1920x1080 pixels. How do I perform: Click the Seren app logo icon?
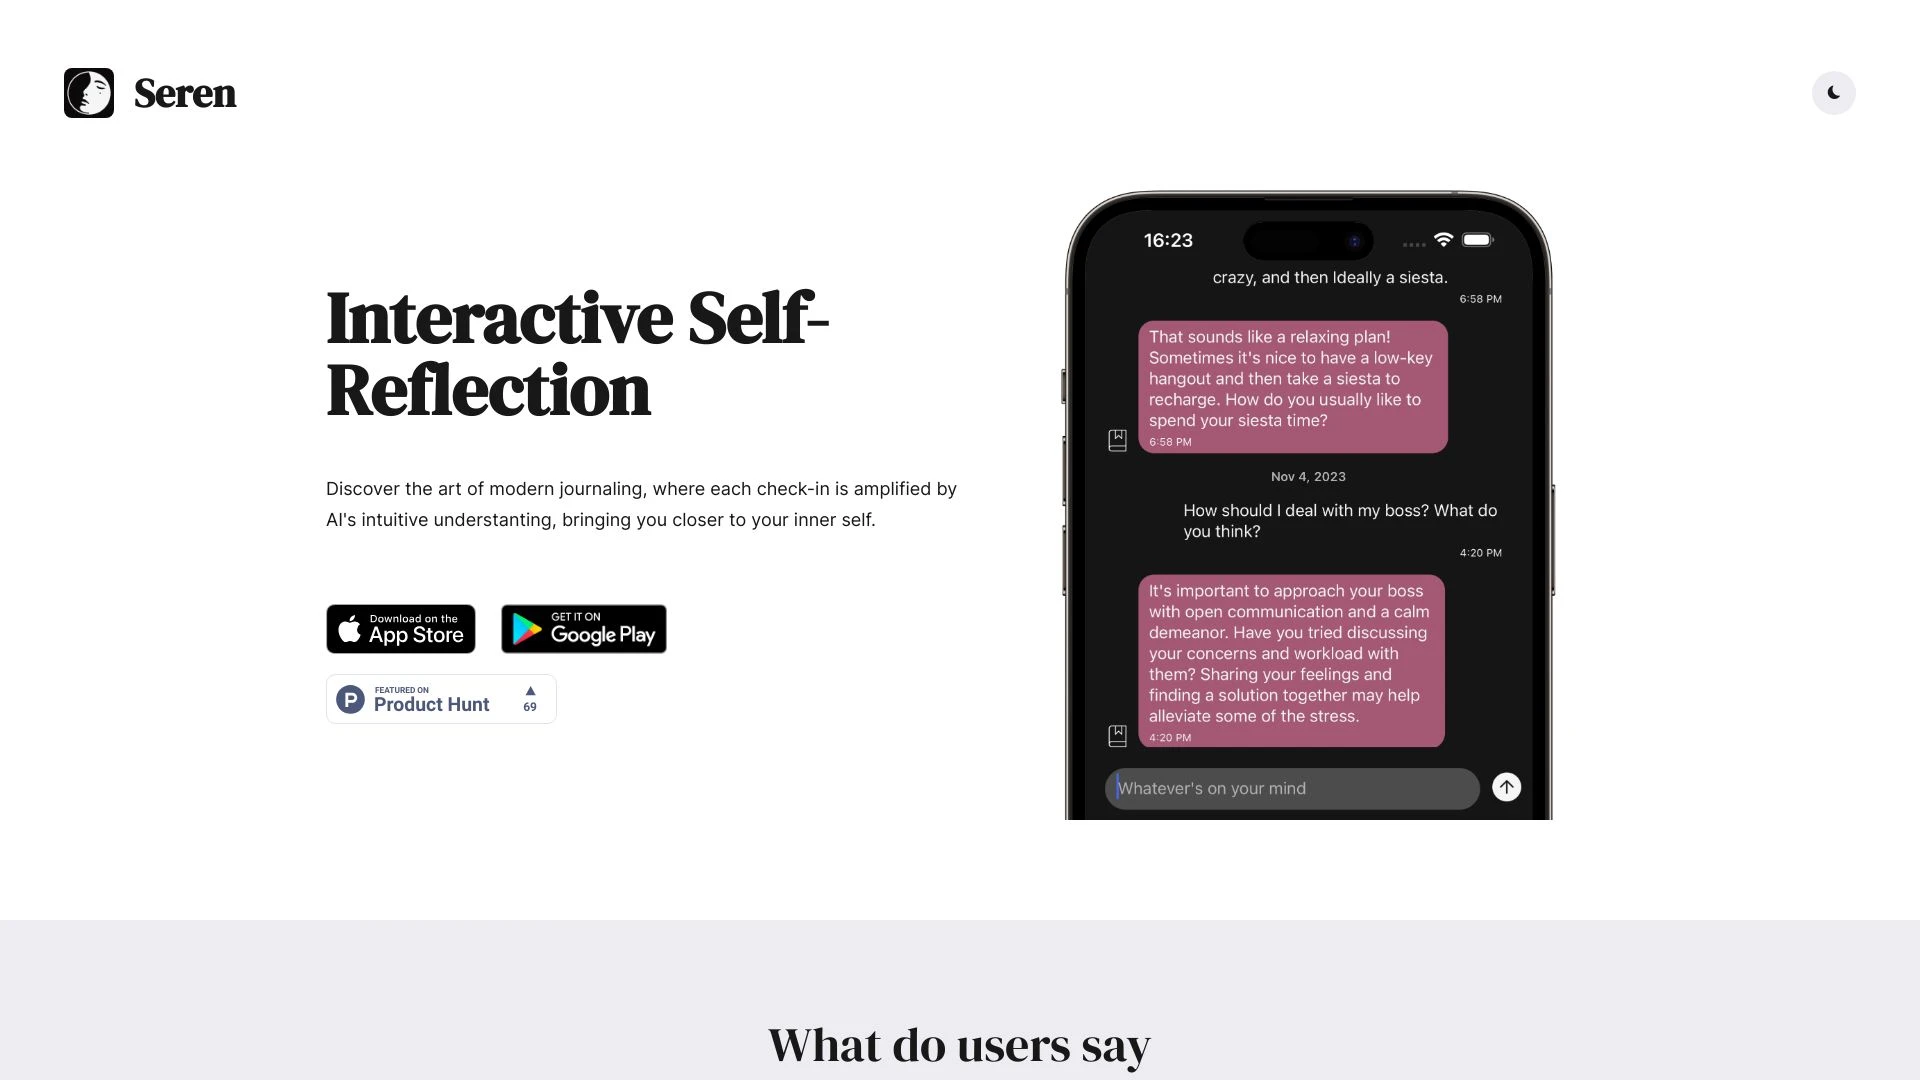point(88,92)
